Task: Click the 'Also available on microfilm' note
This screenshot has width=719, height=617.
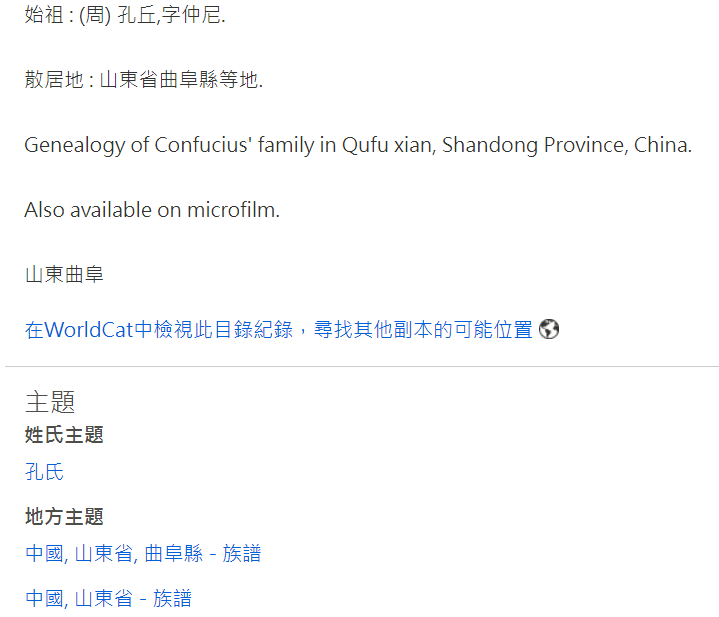Action: (152, 210)
